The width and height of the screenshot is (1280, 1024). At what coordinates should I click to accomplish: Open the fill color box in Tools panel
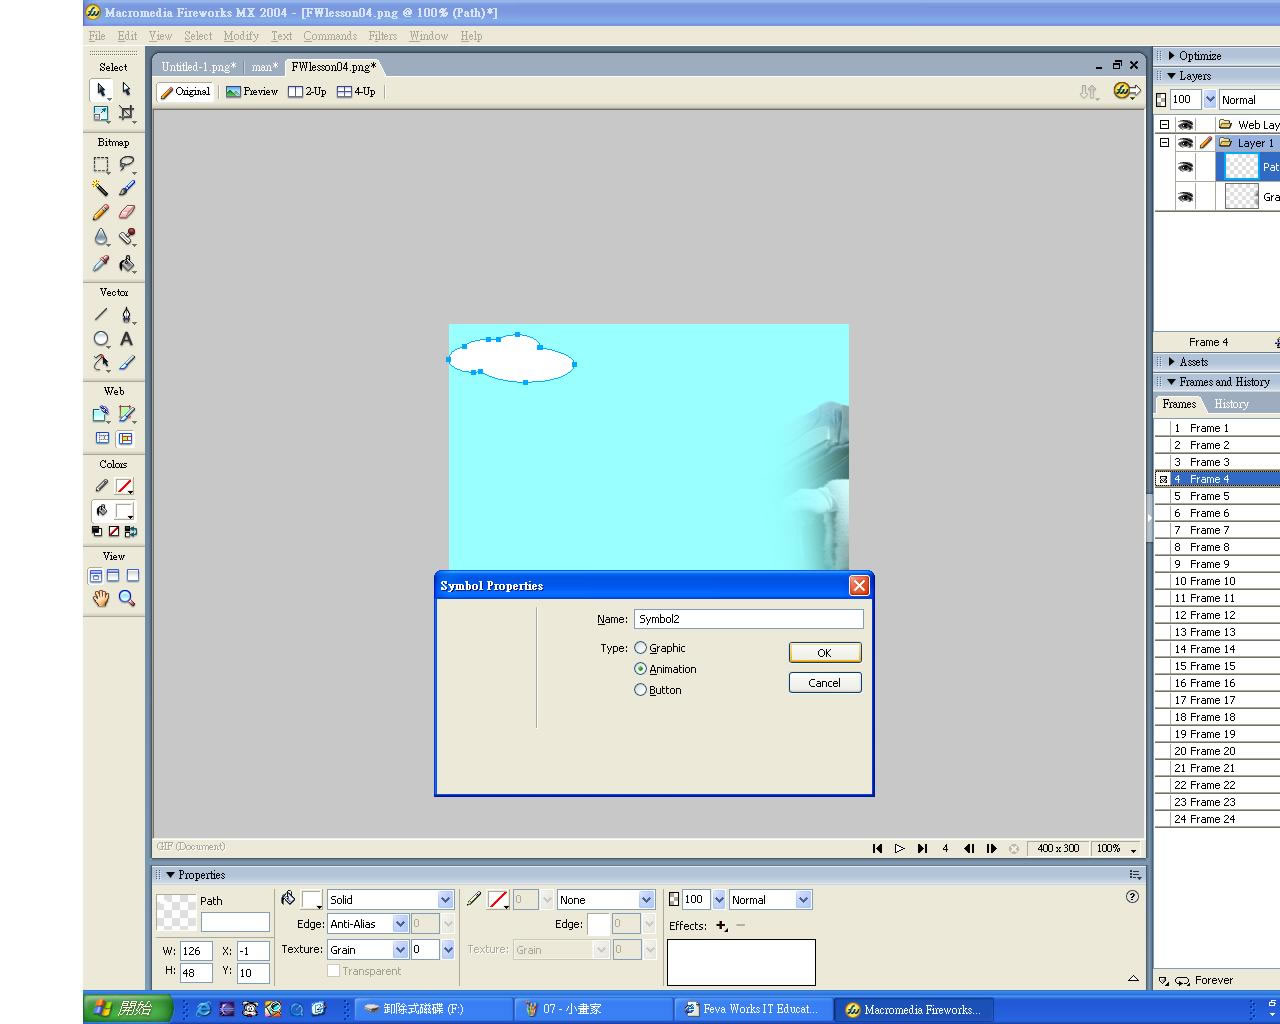tap(124, 511)
